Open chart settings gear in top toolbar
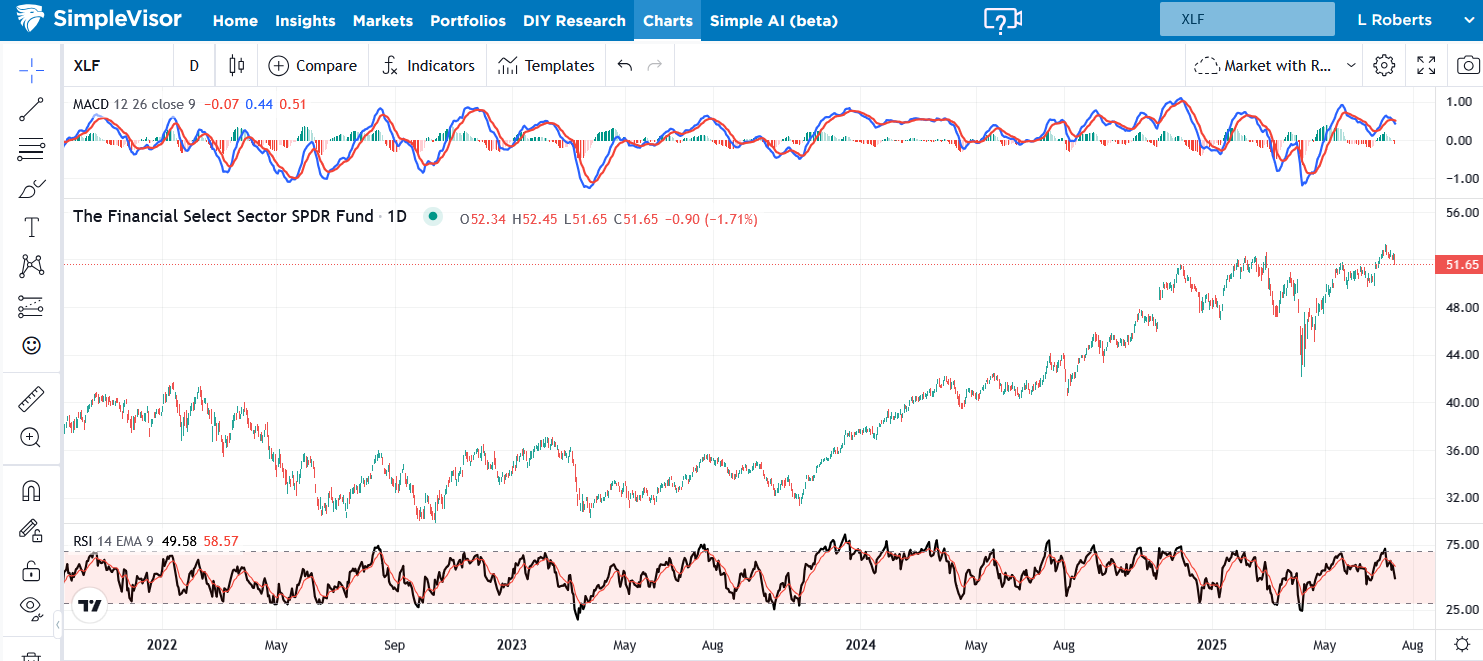The image size is (1483, 661). (1384, 66)
